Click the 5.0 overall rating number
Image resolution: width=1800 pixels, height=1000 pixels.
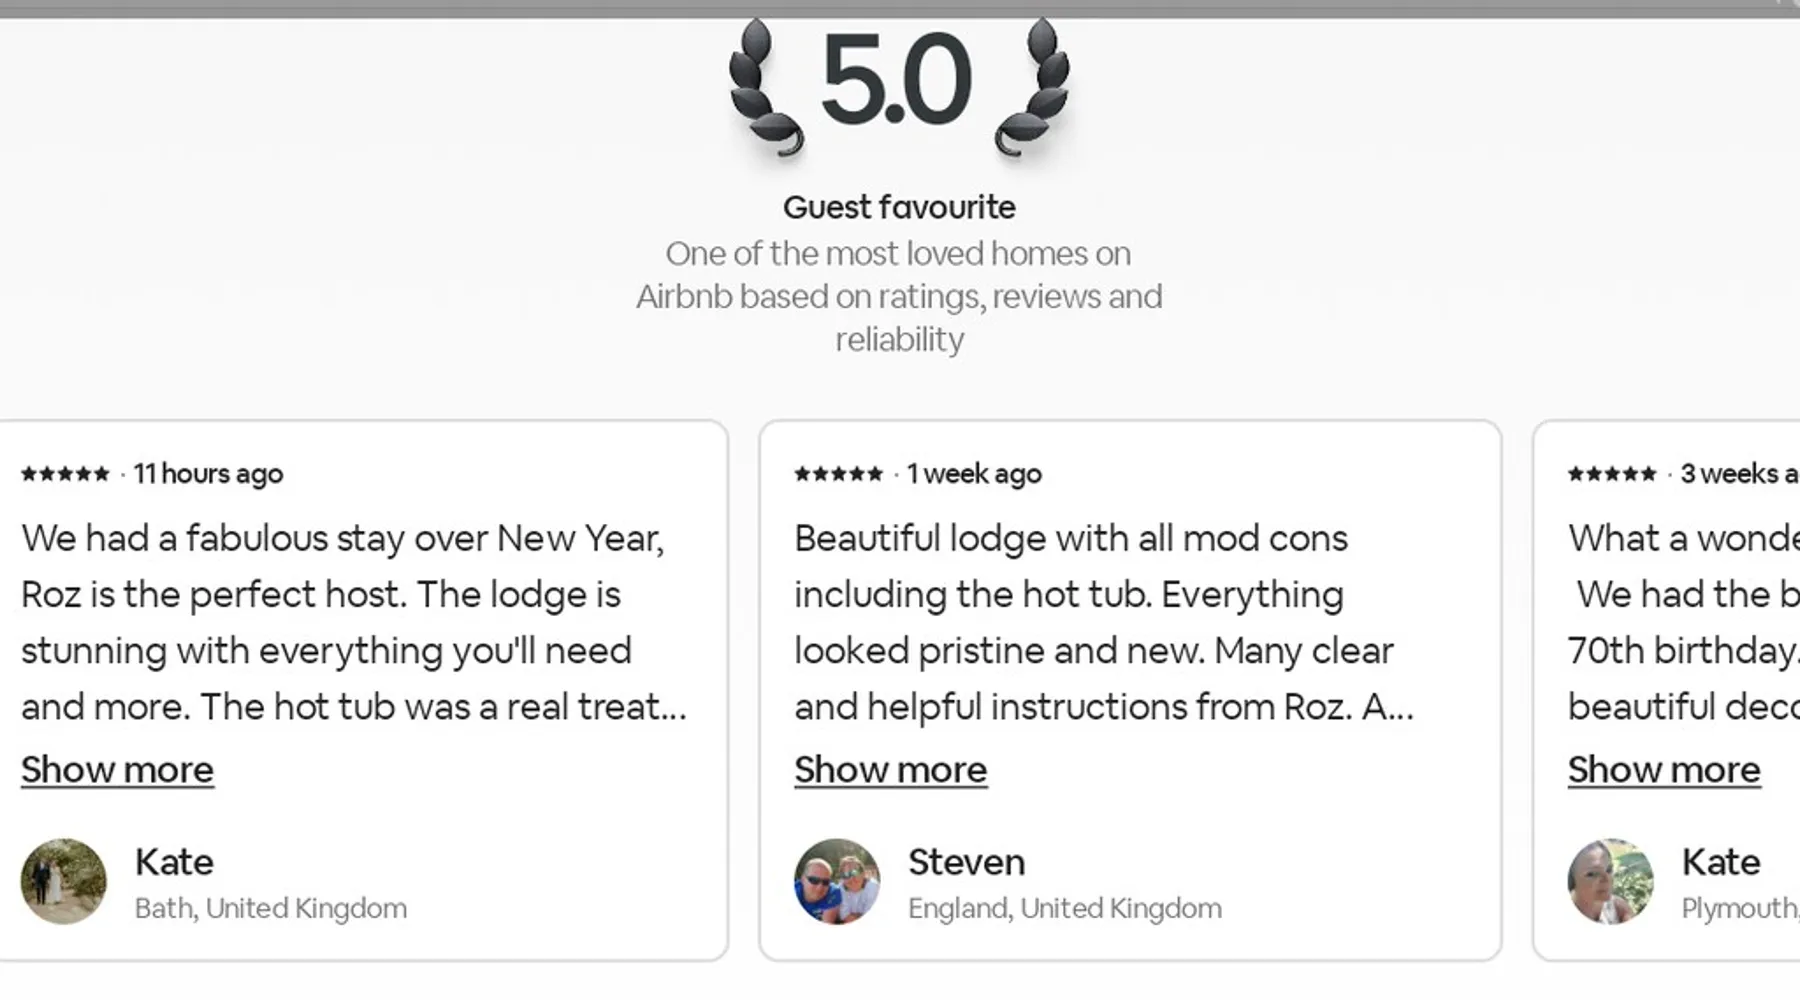pos(896,80)
